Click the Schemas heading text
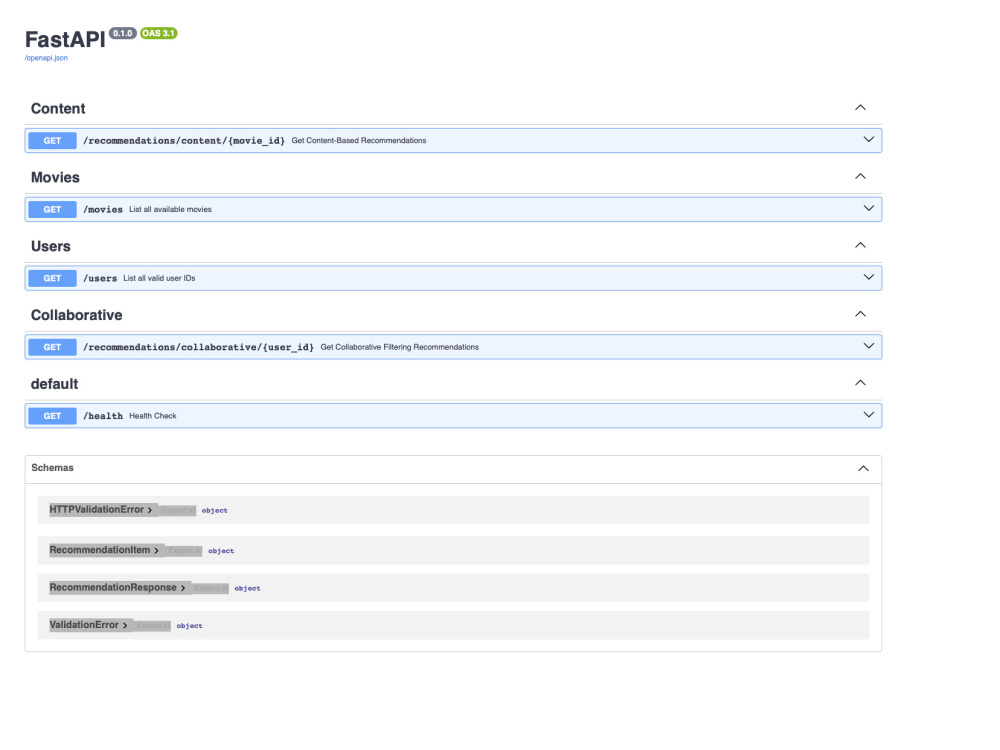The width and height of the screenshot is (1000, 750). coord(52,468)
